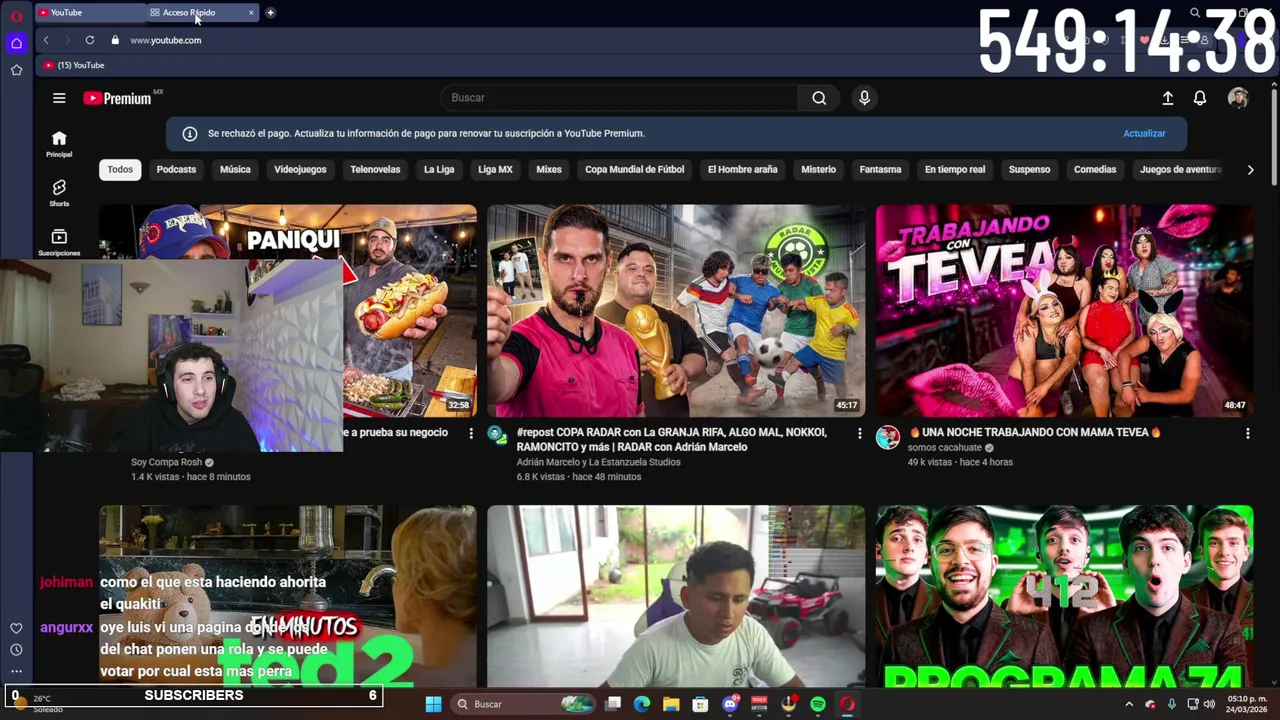Open the Copa Radar video thumbnail
This screenshot has height=720, width=1280.
tap(676, 311)
